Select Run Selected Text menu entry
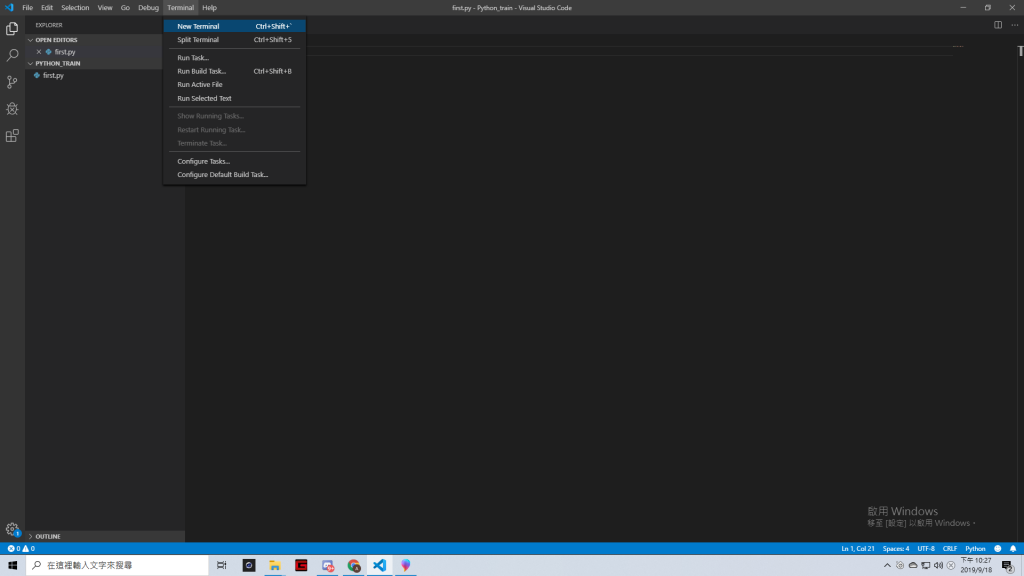The image size is (1024, 576). (x=234, y=98)
